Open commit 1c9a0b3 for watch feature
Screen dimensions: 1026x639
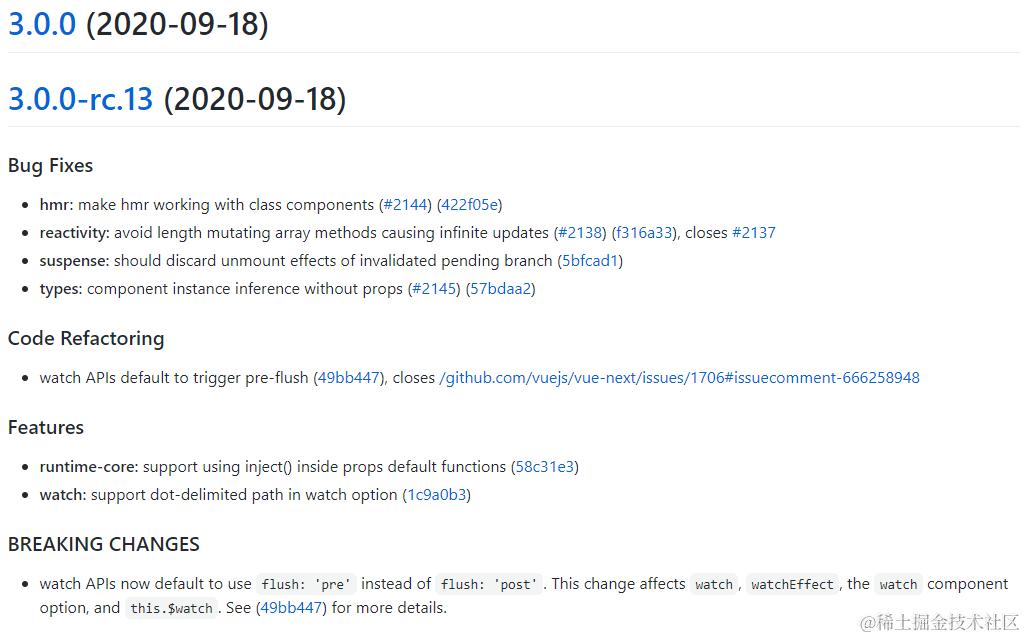tap(436, 495)
